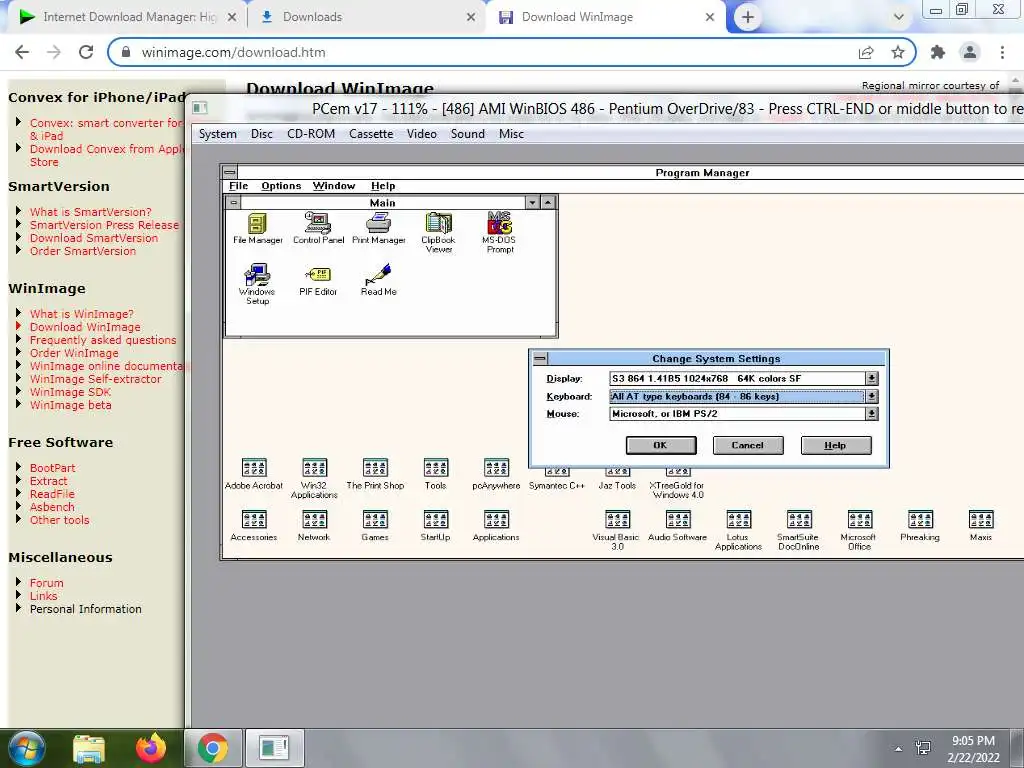Expand the Mouse dropdown arrow

point(872,413)
